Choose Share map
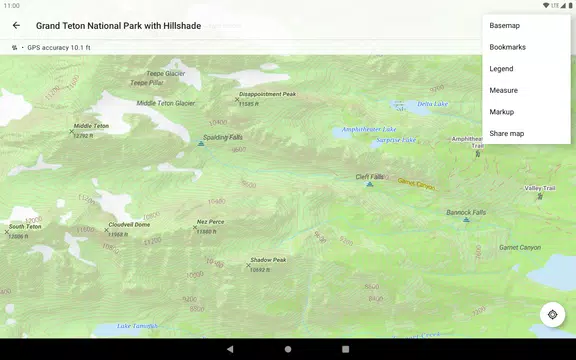Screen dimensions: 576x360 tap(526, 133)
